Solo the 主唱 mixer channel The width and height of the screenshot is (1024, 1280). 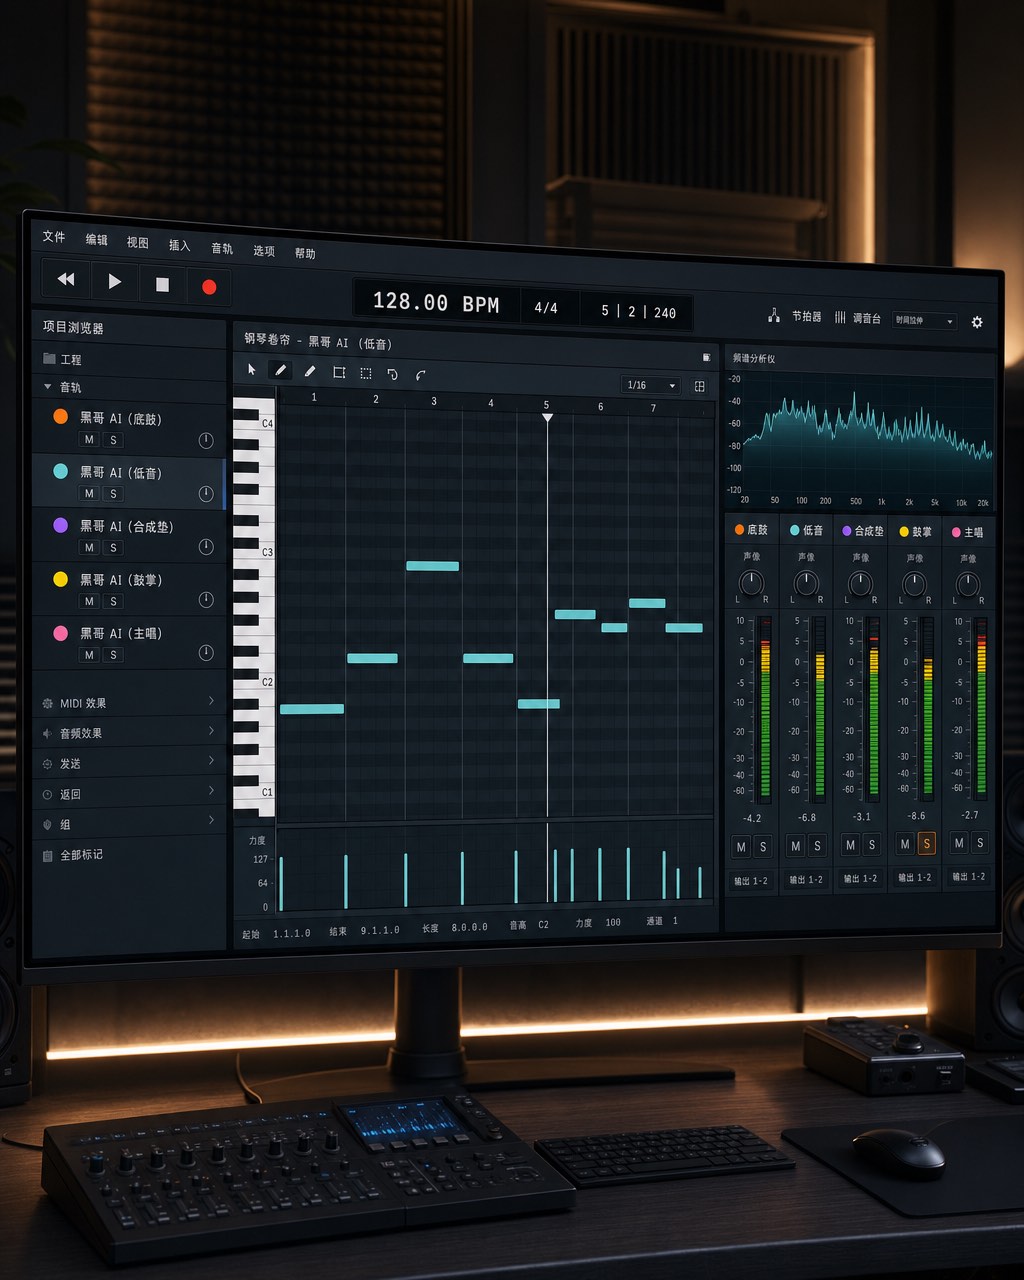coord(980,843)
